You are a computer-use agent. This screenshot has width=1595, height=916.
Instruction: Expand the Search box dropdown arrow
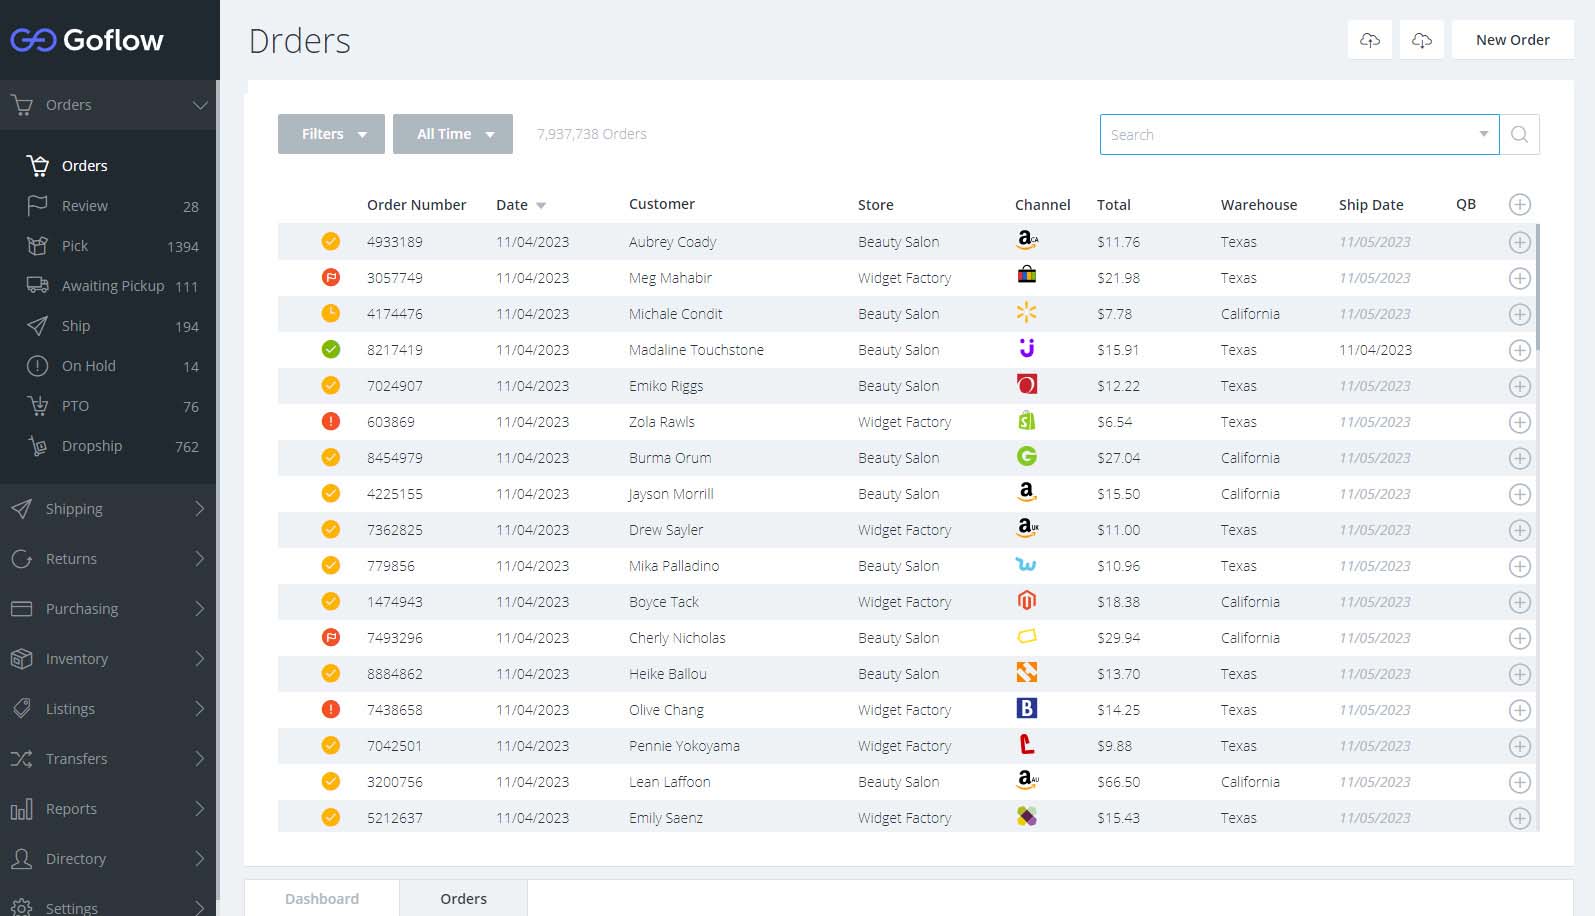1483,134
